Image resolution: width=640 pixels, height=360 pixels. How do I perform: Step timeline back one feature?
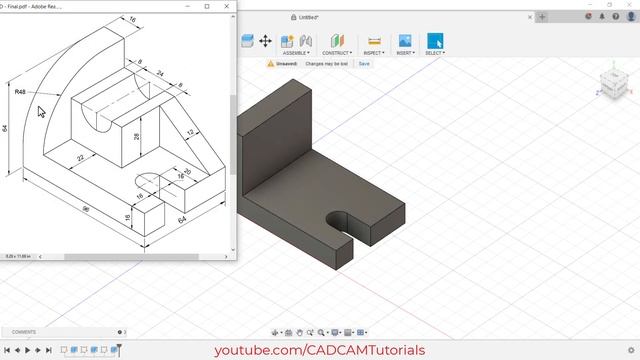pyautogui.click(x=18, y=350)
